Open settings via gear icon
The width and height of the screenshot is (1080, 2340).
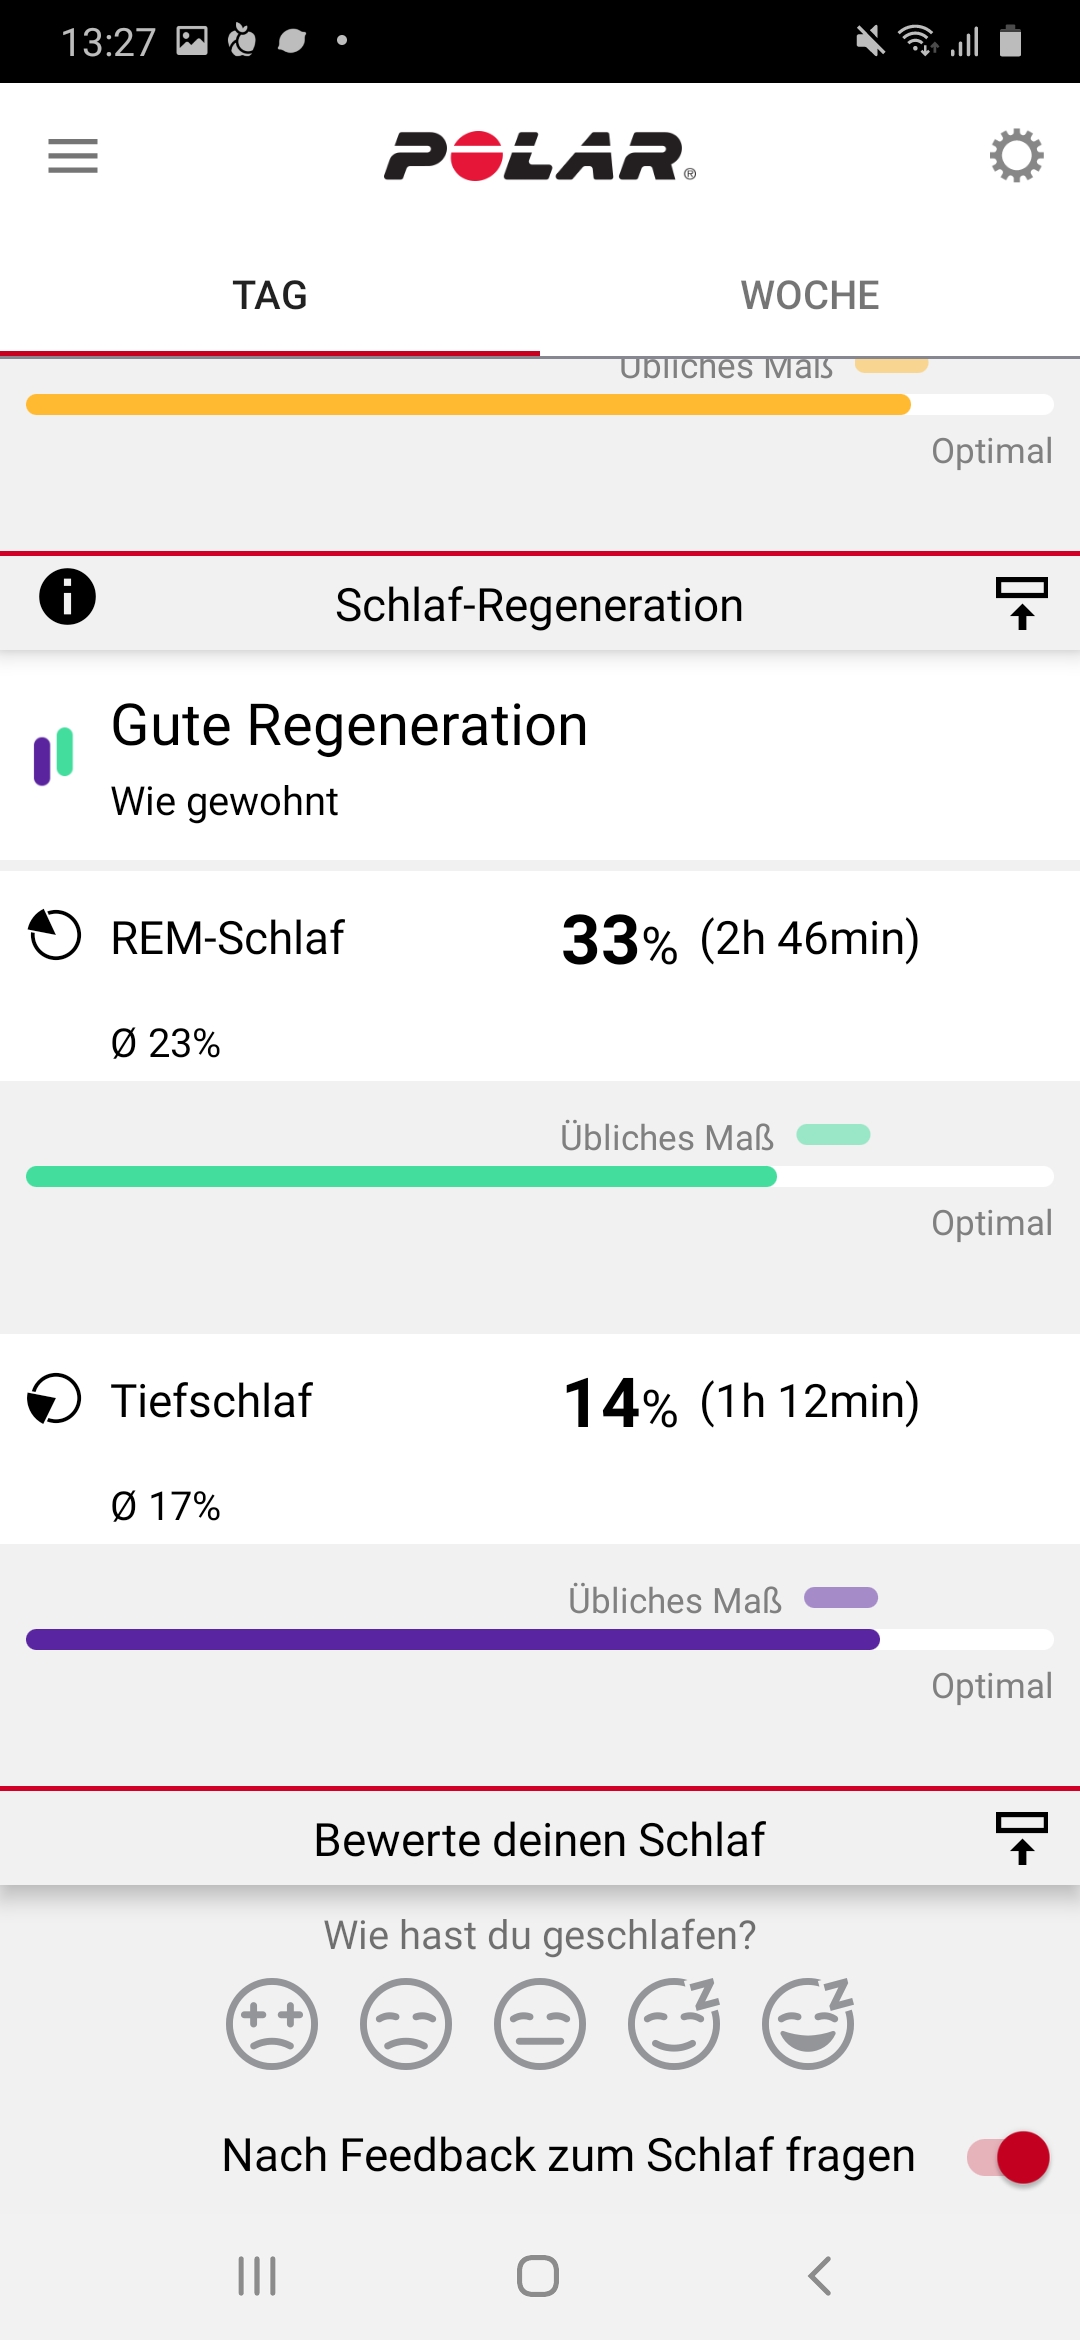(x=1016, y=156)
